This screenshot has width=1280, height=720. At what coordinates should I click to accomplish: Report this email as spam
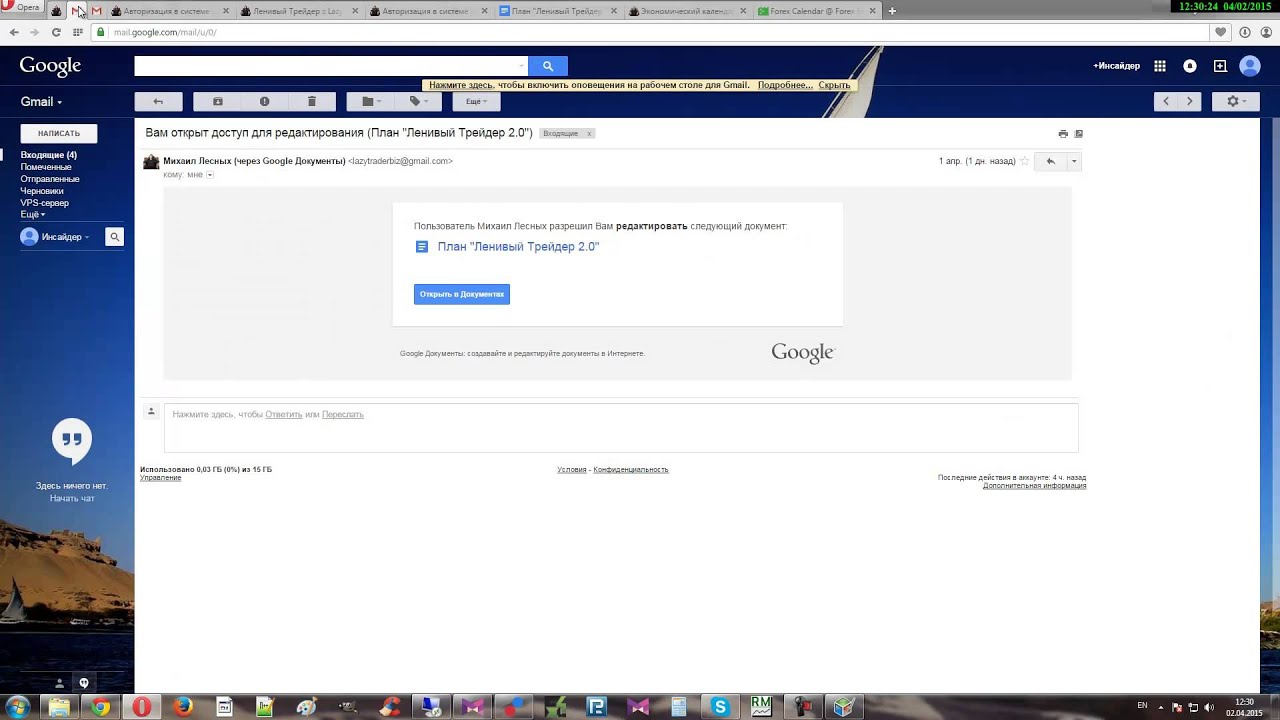tap(264, 101)
